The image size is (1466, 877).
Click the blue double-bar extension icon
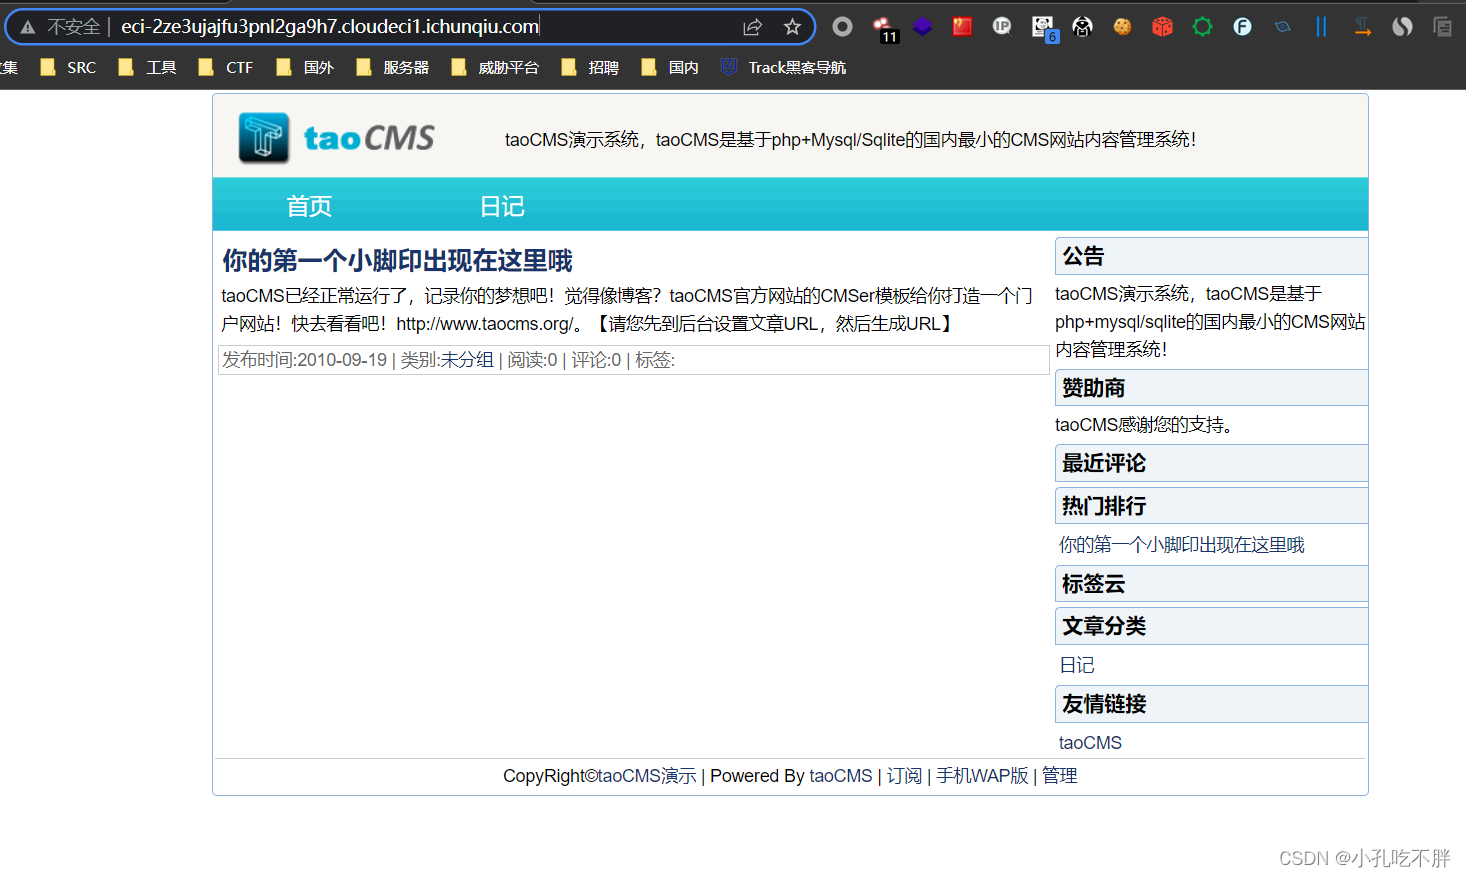point(1321,27)
